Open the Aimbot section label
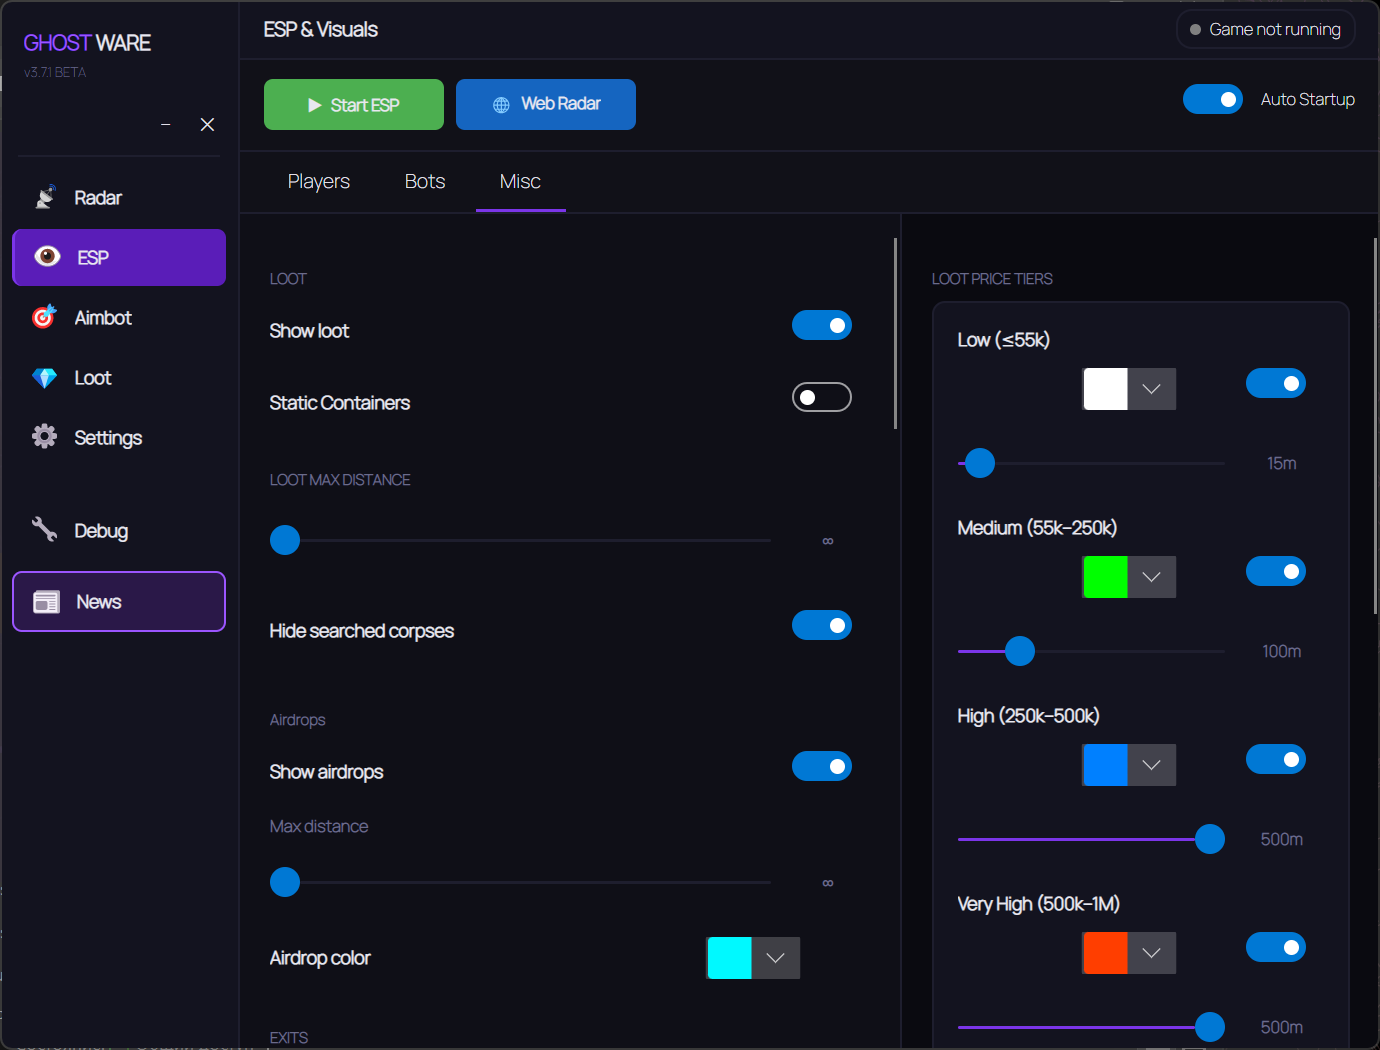The width and height of the screenshot is (1380, 1050). (103, 318)
